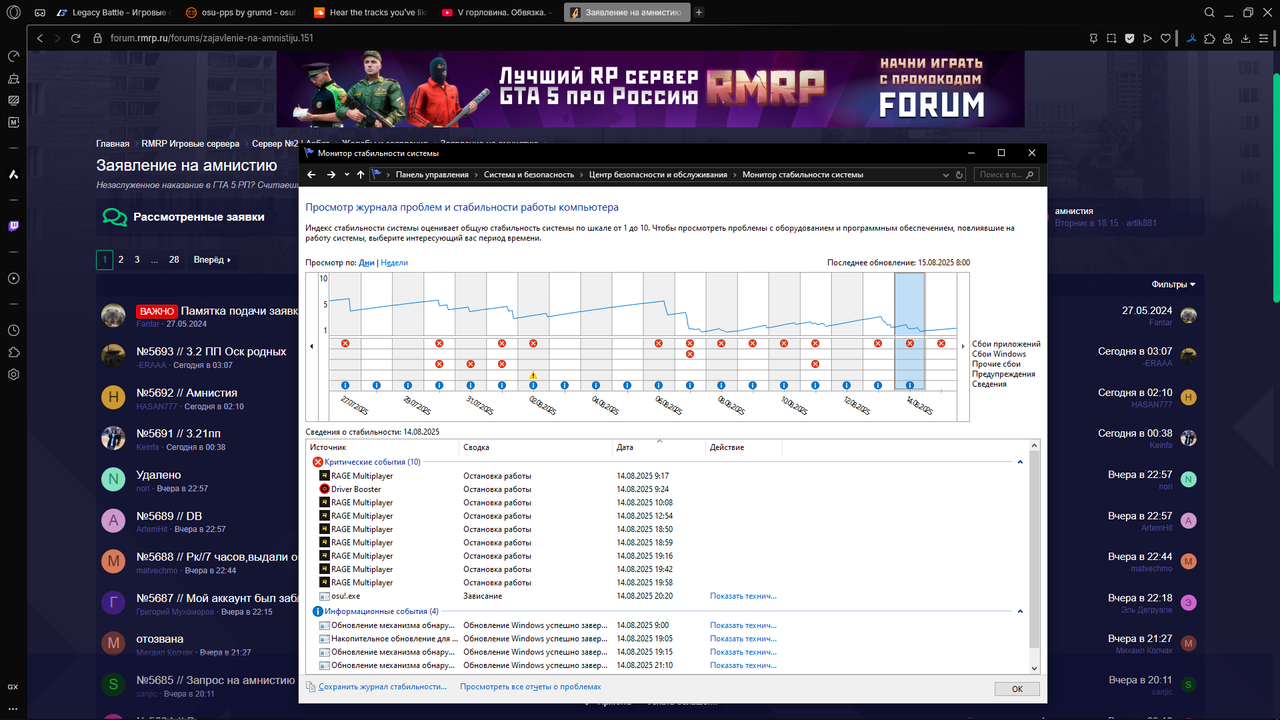Collapse the Critical events group
This screenshot has width=1280, height=720.
click(1020, 462)
